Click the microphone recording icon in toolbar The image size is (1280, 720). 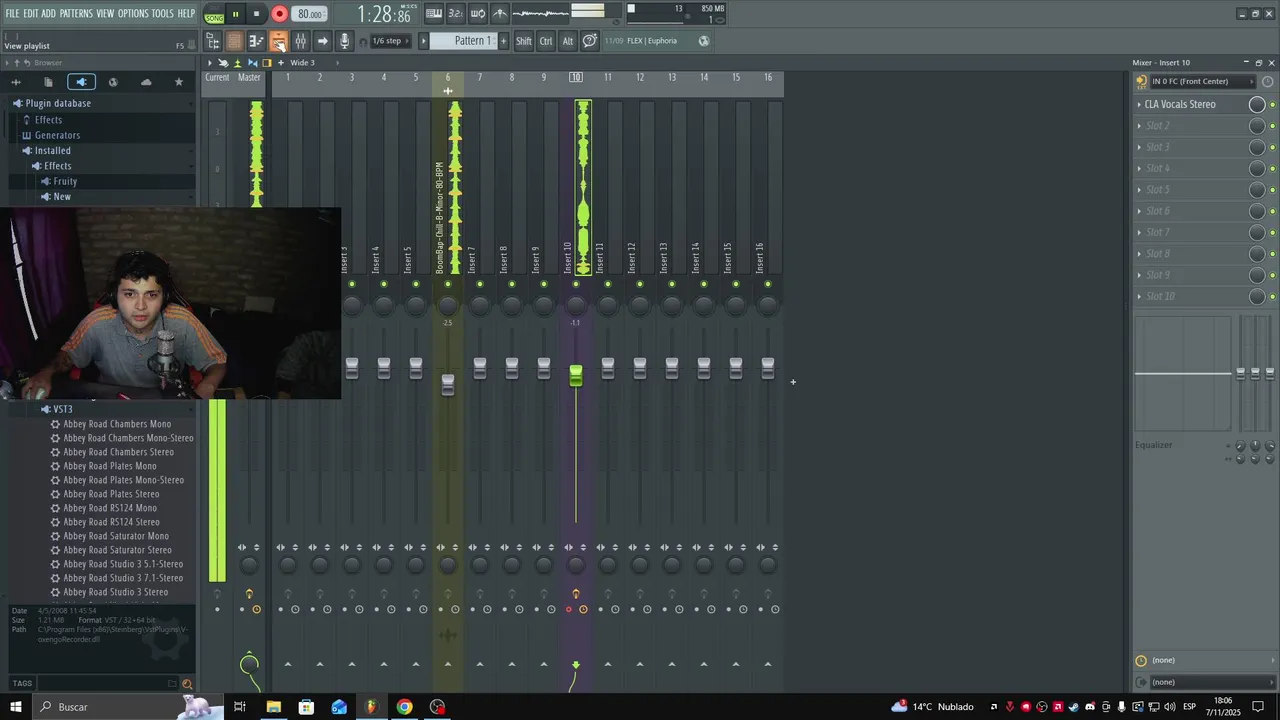[344, 41]
